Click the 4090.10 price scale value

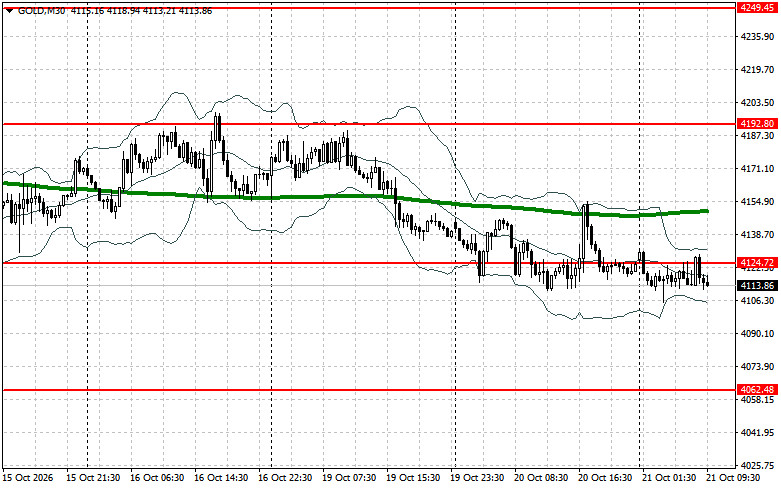pyautogui.click(x=757, y=334)
